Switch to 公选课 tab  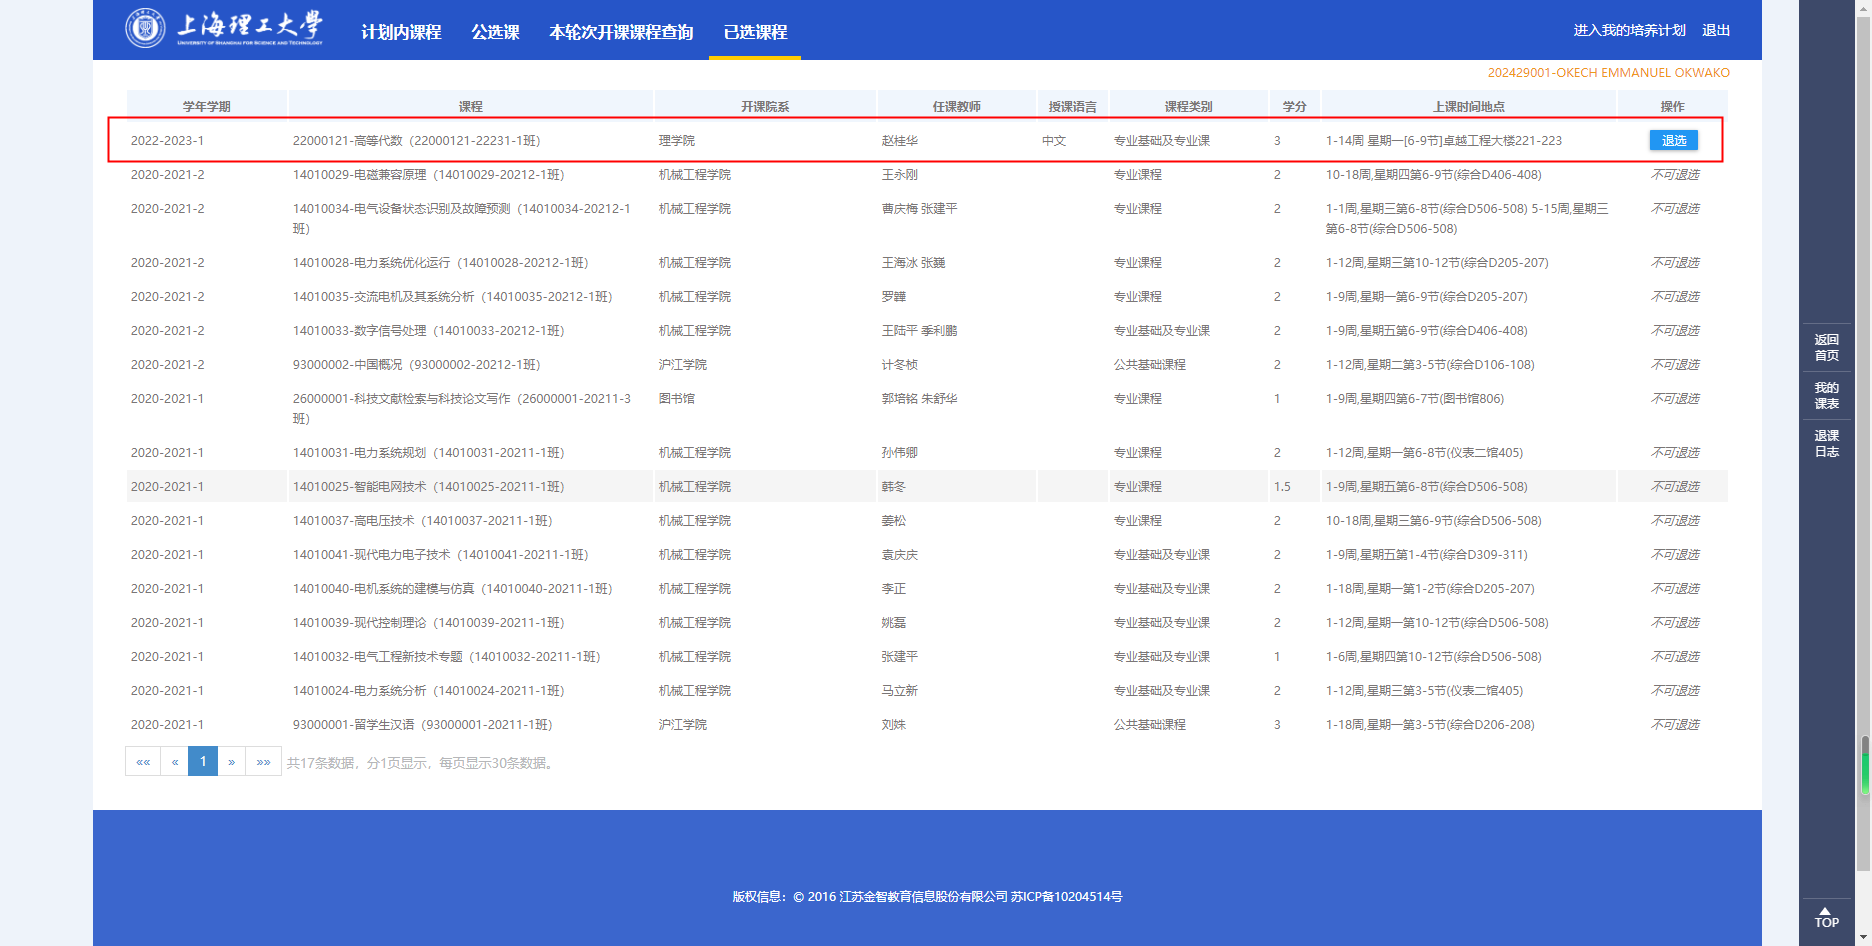[495, 32]
